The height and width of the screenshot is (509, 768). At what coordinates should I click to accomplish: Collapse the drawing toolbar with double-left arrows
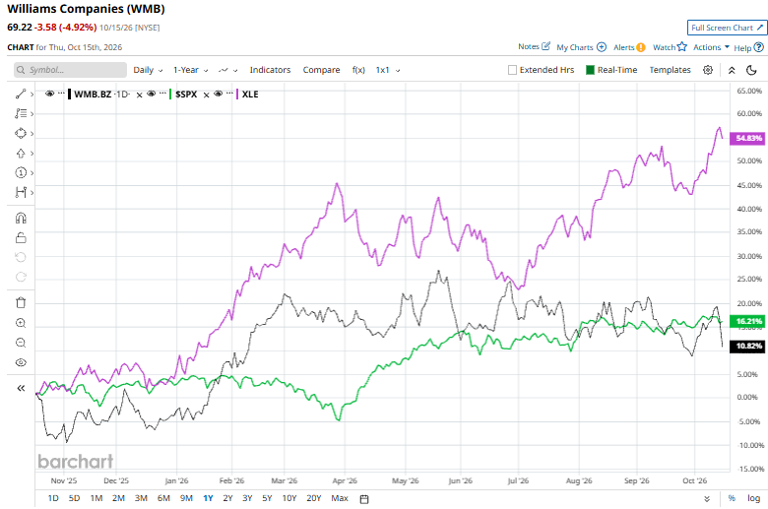pos(21,388)
